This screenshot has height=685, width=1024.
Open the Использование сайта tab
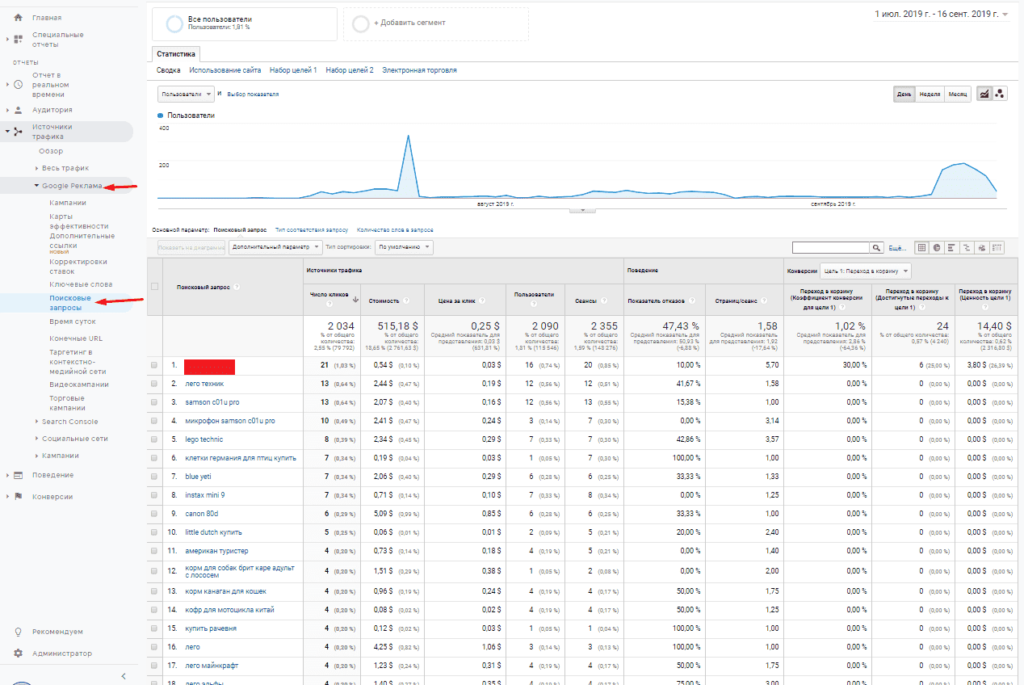tap(225, 70)
